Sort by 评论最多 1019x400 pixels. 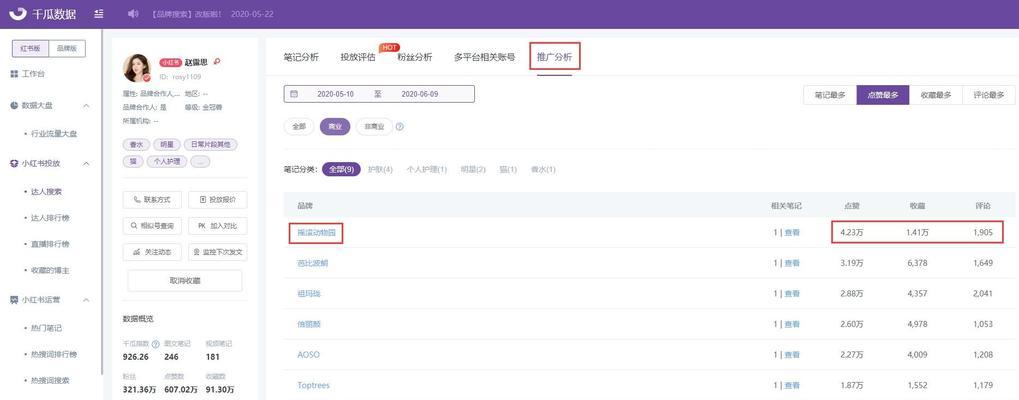(988, 95)
